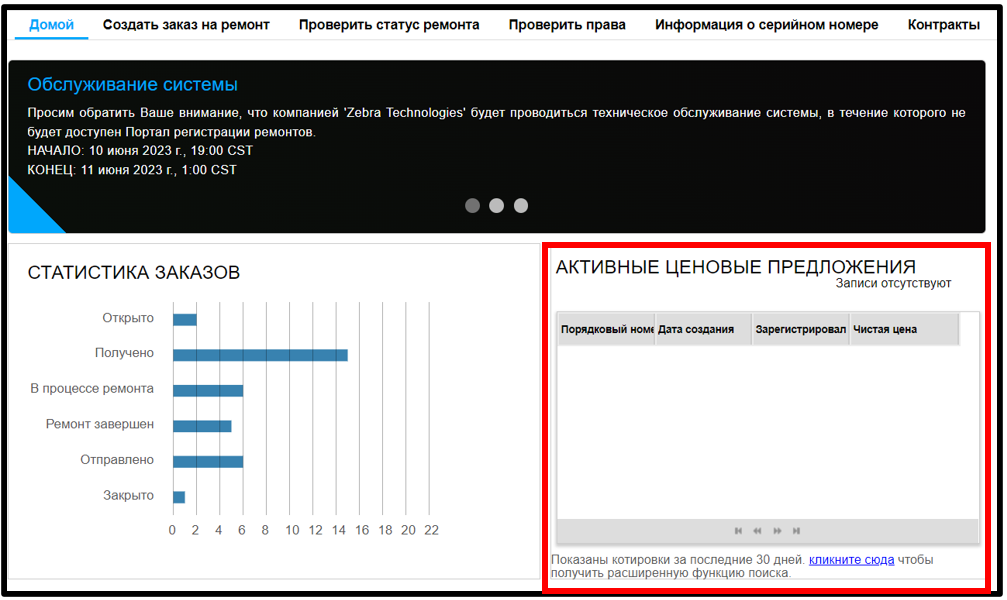The image size is (1007, 600).
Task: Go to previous page of quotes table
Action: click(x=758, y=531)
